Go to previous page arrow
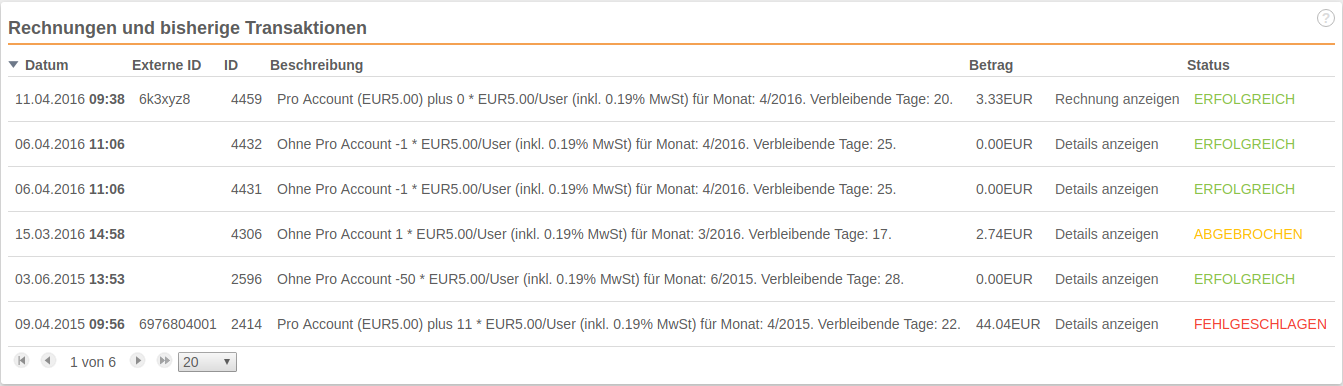 [x=47, y=360]
